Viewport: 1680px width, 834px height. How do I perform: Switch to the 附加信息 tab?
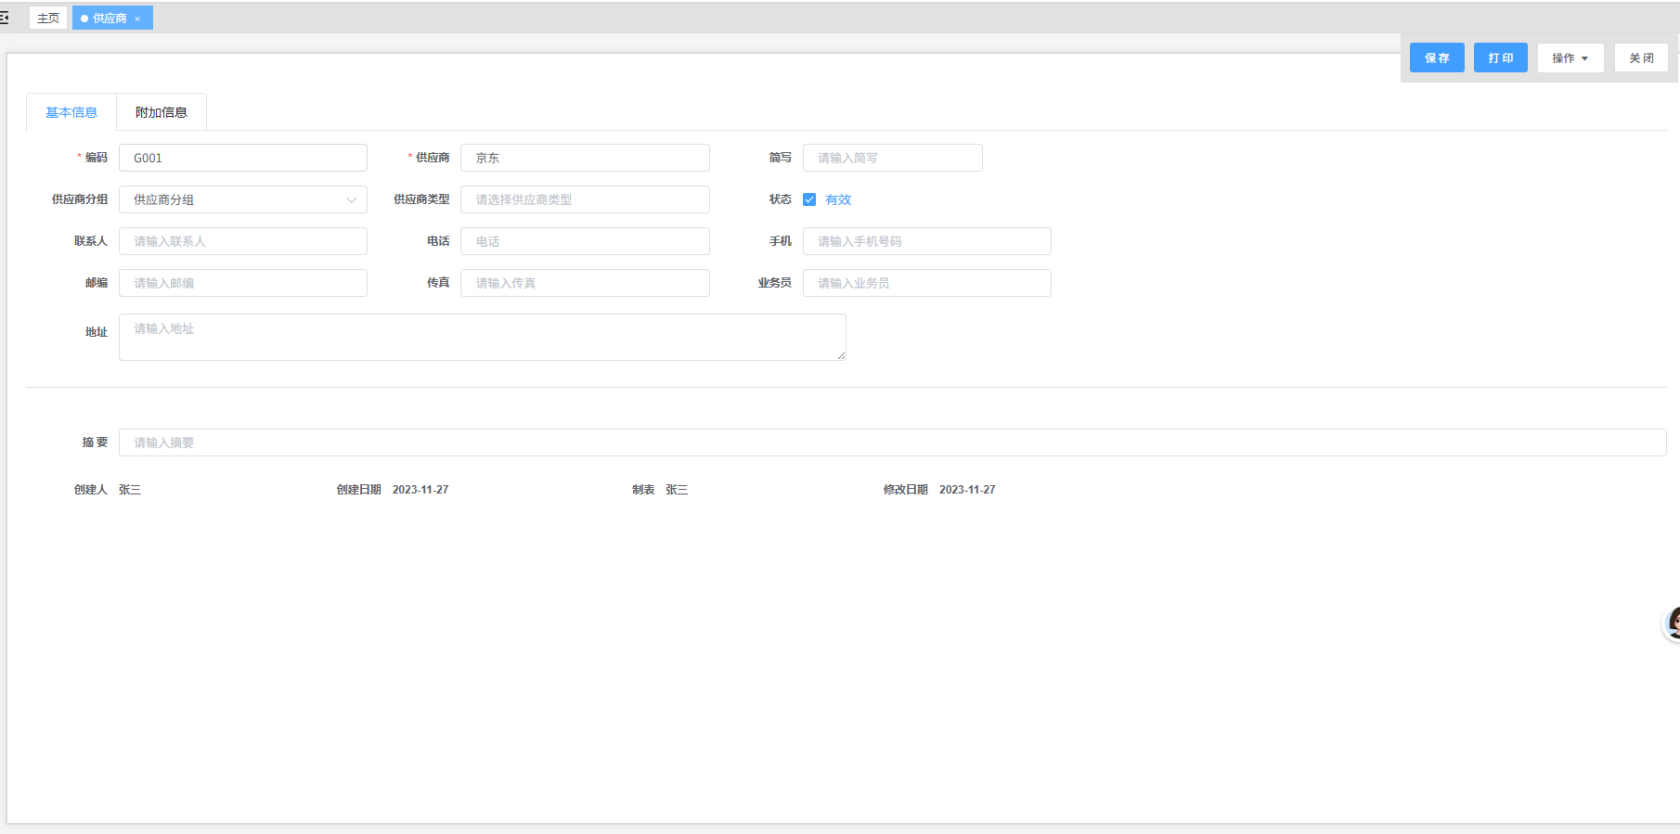(161, 112)
